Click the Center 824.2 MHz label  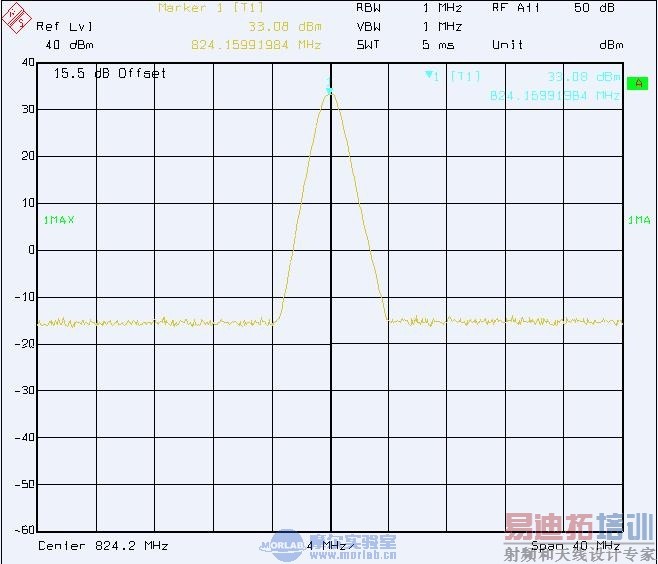coord(103,546)
